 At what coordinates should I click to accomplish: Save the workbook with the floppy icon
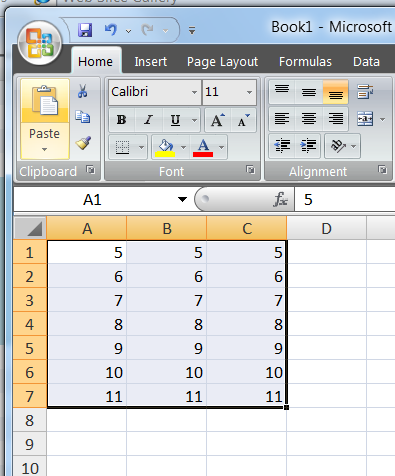click(85, 30)
